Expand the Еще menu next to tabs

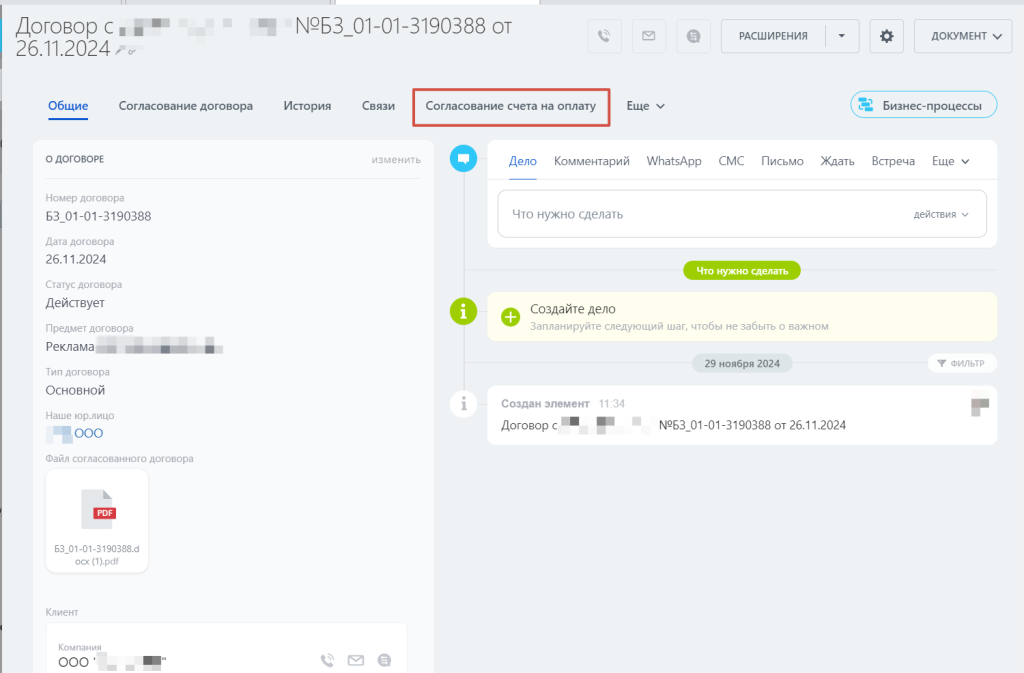pos(646,105)
